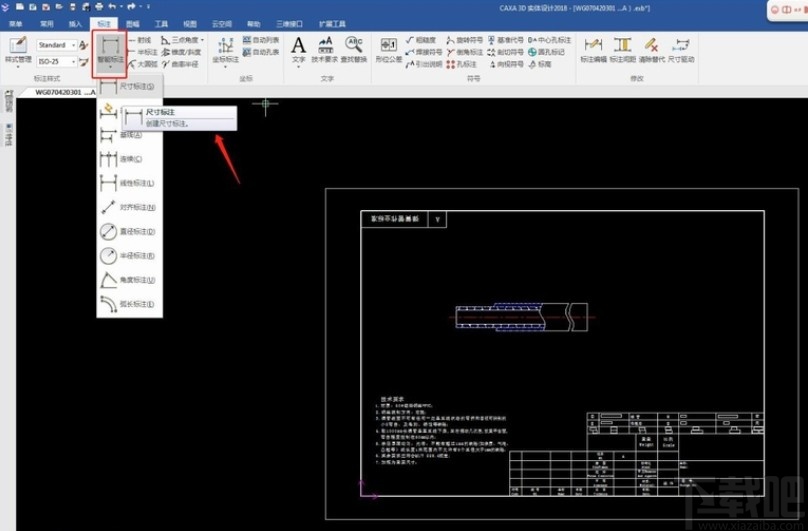Select the 粗糙度 roughness symbol
Screen dimensions: 808x531
420,40
